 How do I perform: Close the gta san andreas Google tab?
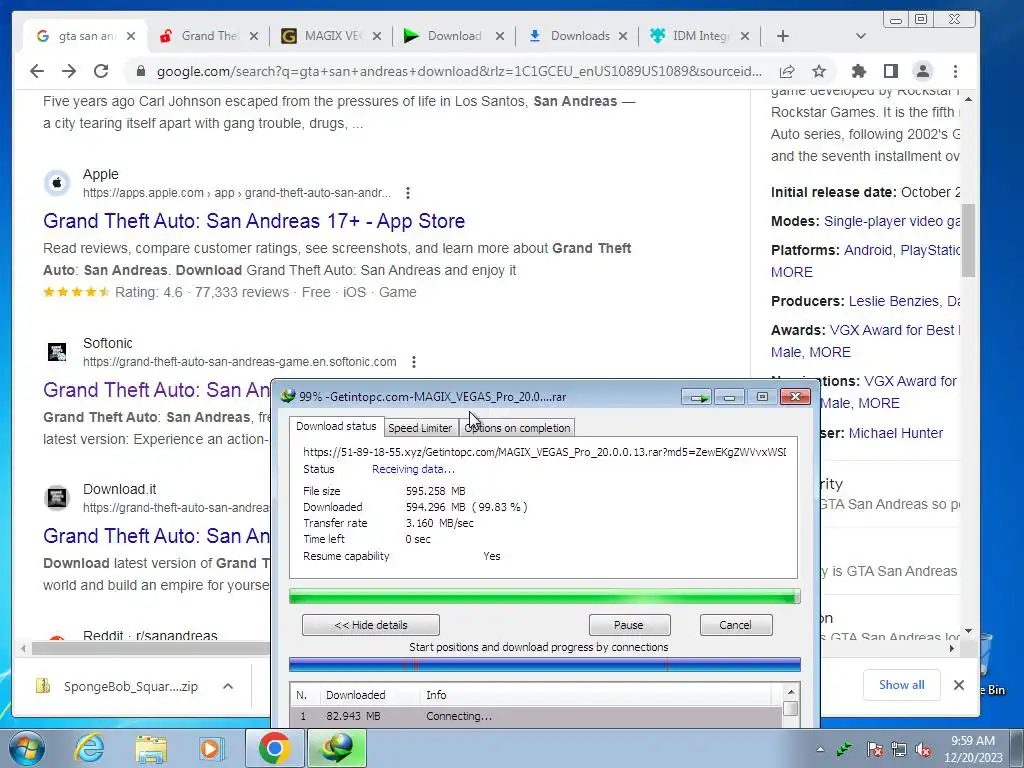point(131,37)
